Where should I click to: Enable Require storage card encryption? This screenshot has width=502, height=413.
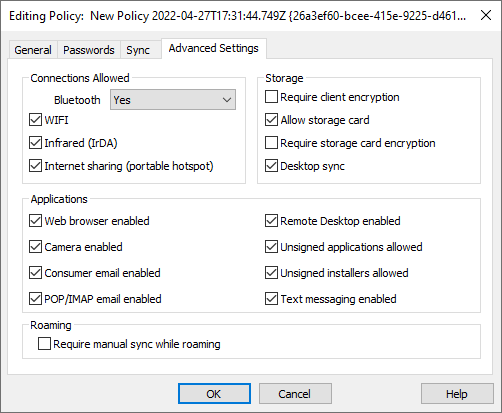tap(271, 143)
